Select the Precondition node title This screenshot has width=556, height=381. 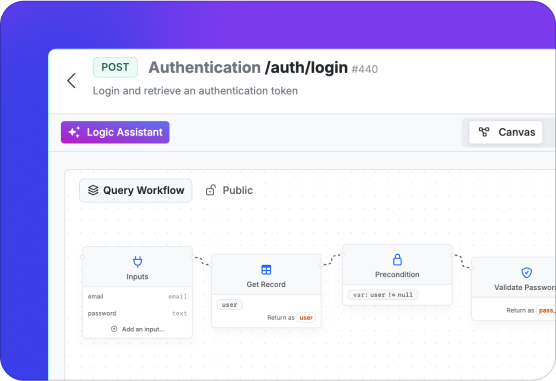point(397,275)
